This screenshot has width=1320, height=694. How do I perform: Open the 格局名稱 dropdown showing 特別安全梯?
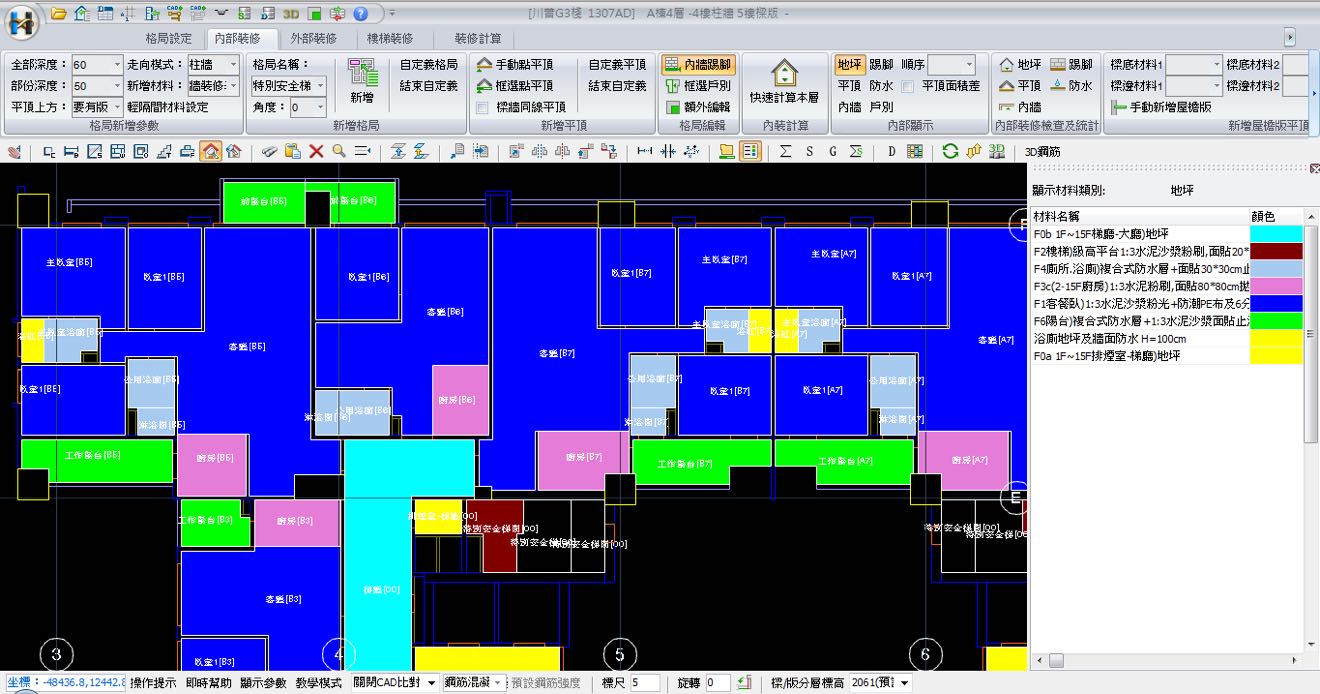(x=321, y=86)
